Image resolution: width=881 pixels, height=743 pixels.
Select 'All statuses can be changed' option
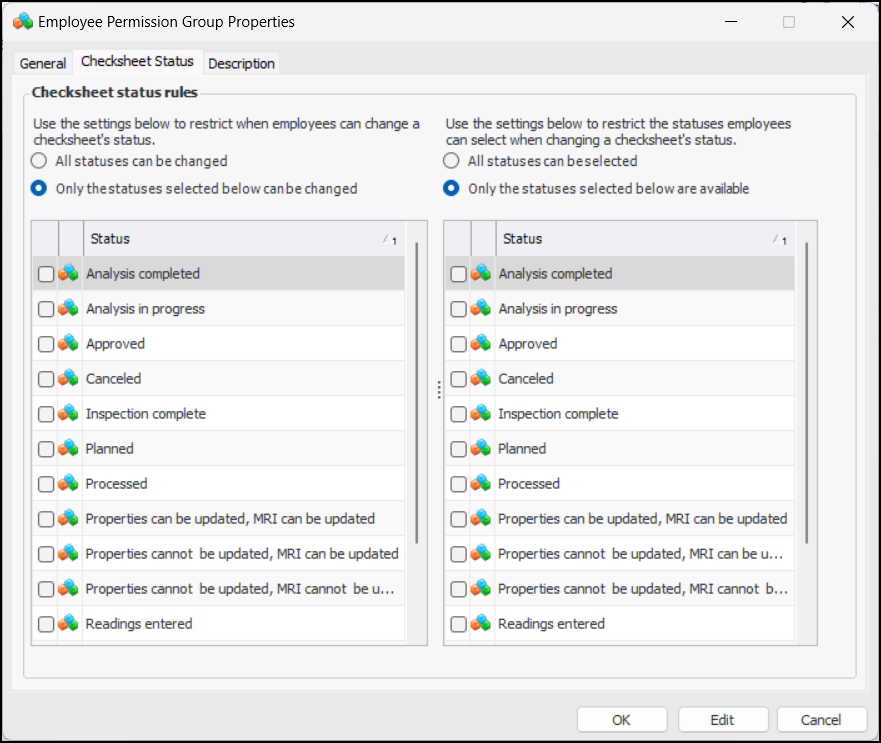click(39, 161)
